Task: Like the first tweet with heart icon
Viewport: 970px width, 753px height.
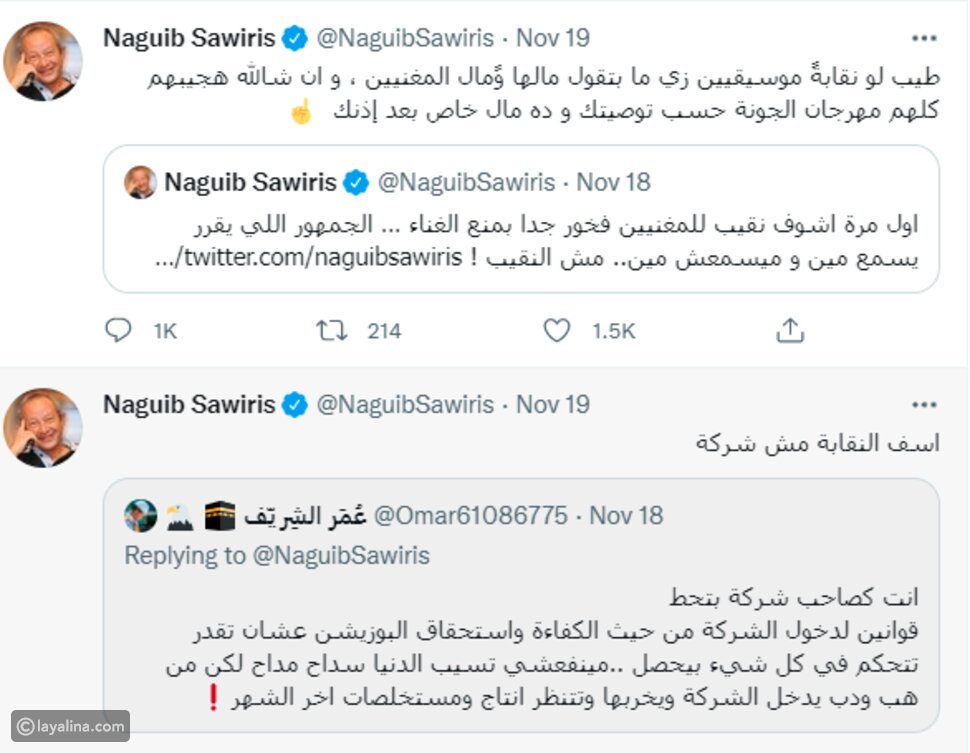Action: click(x=555, y=330)
